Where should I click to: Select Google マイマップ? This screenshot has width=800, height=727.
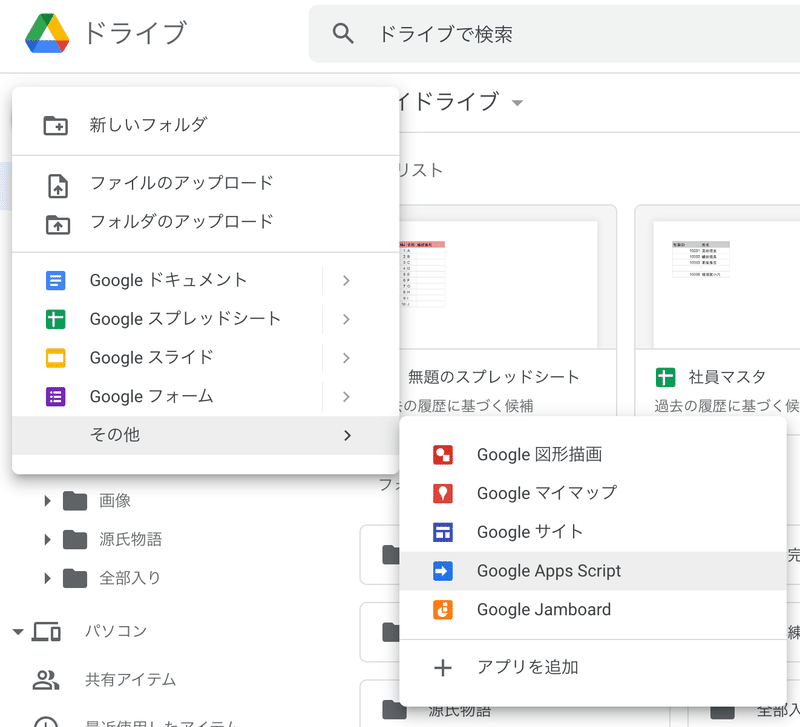pyautogui.click(x=593, y=493)
